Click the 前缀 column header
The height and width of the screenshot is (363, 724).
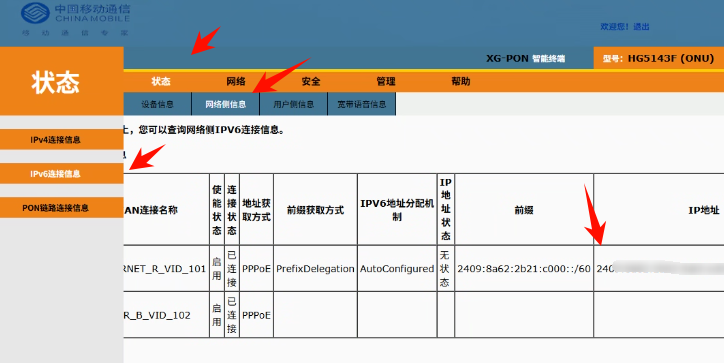click(524, 210)
